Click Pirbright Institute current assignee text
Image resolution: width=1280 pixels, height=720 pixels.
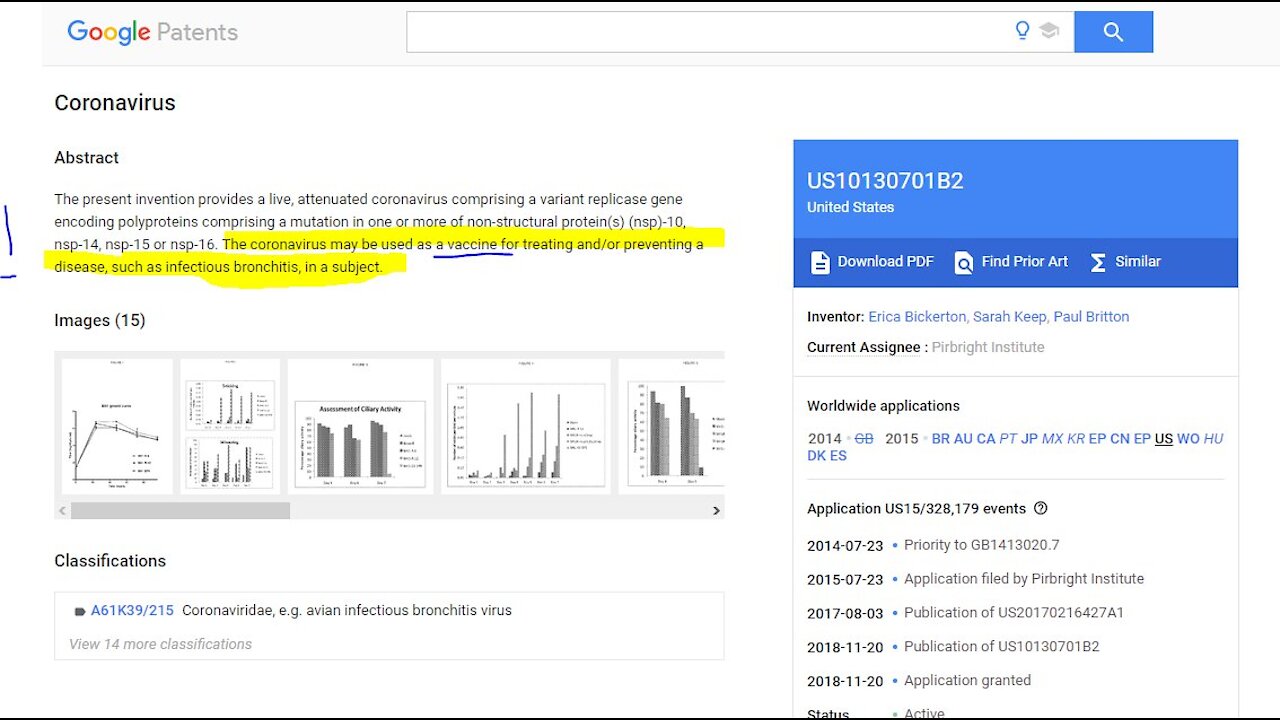(988, 348)
